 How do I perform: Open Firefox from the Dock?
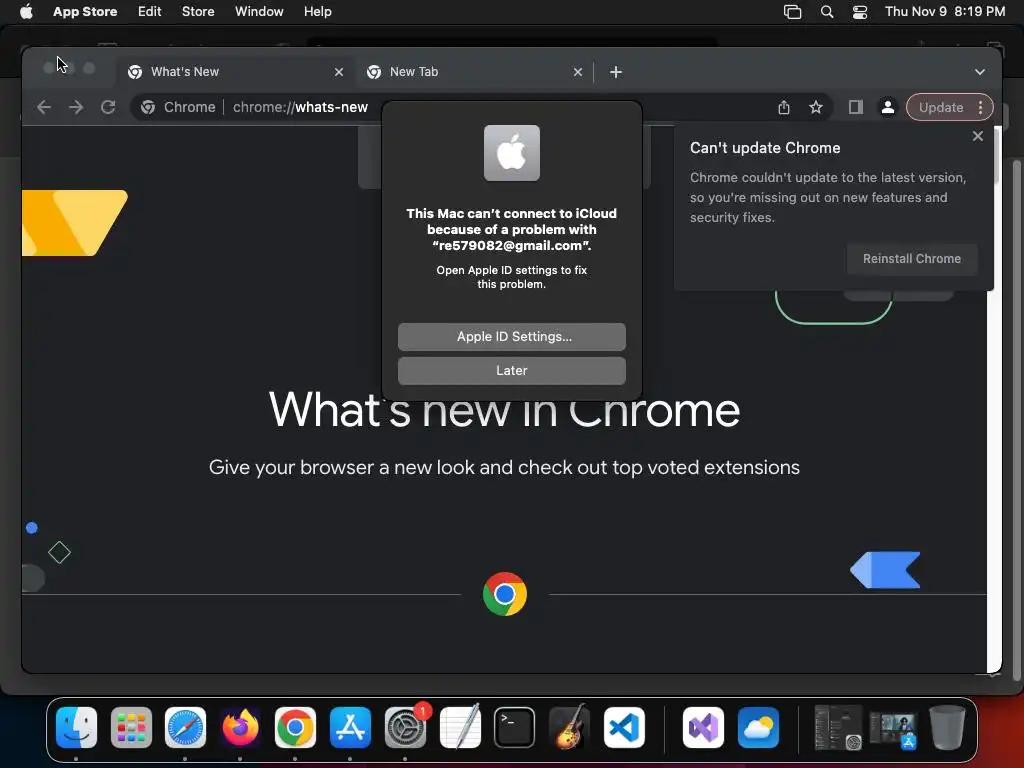coord(240,728)
